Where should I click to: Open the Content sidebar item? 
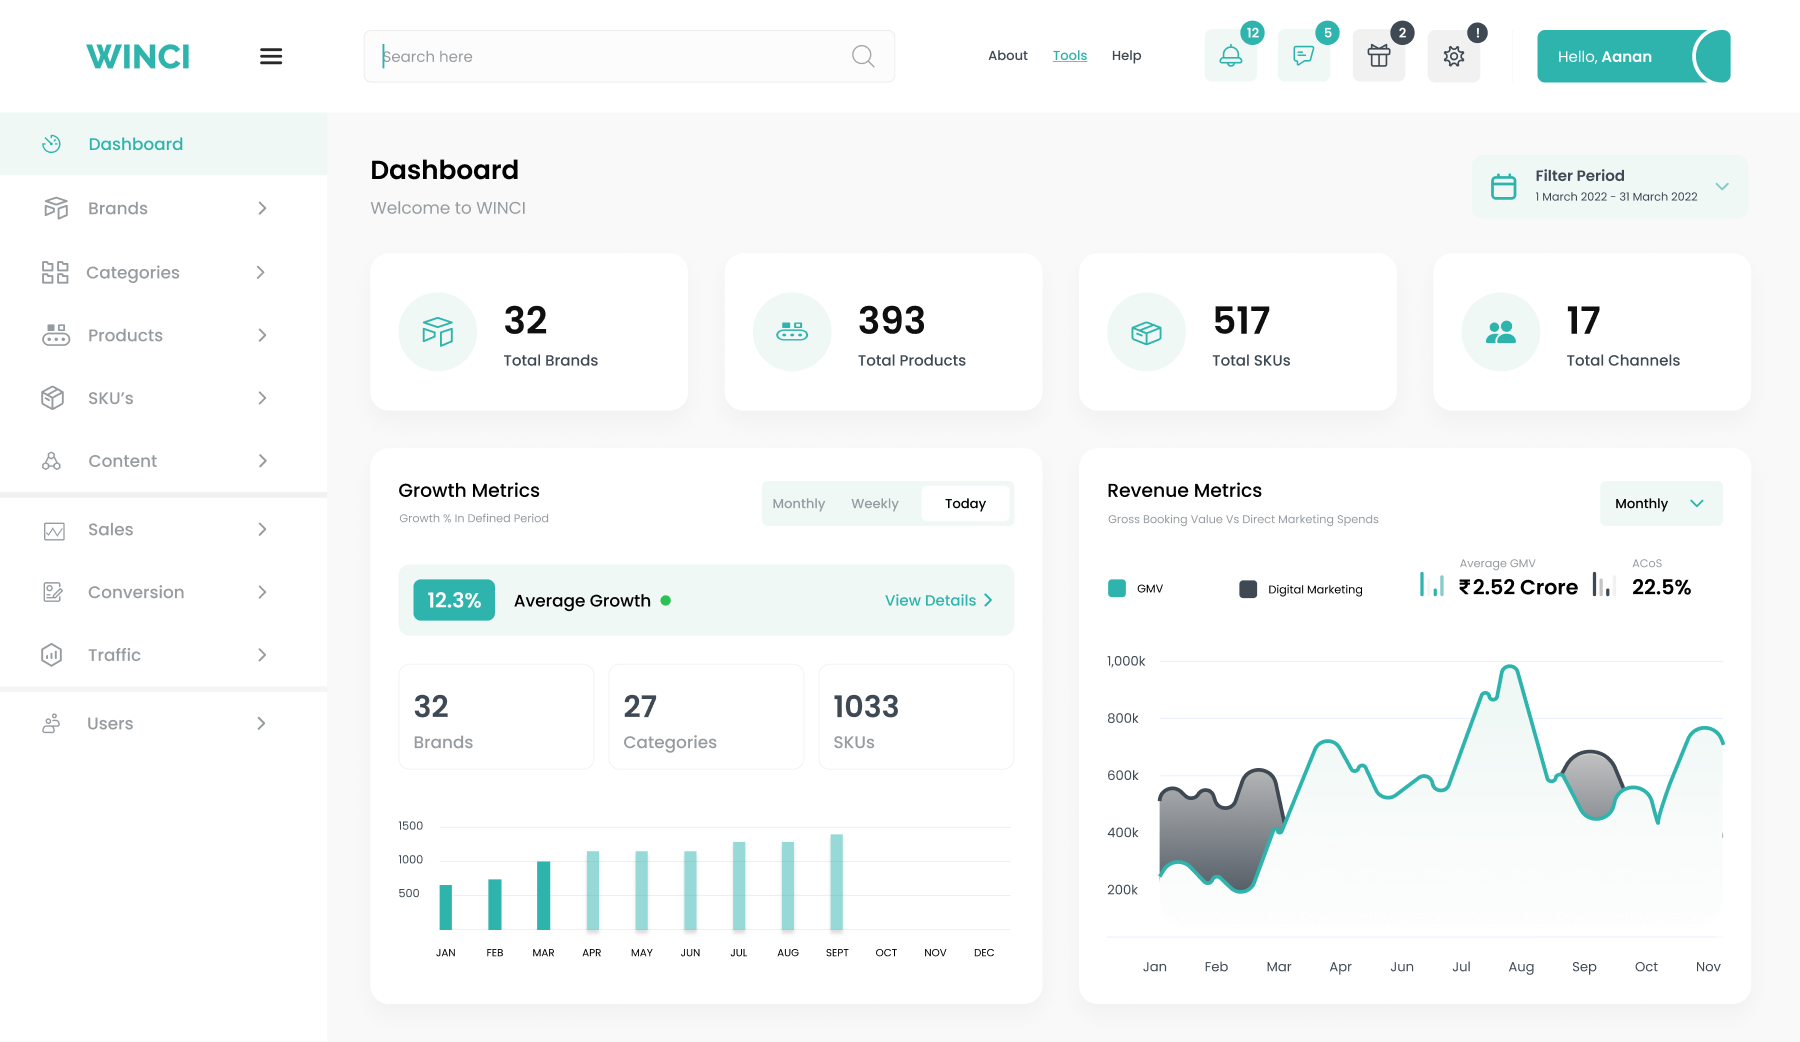(163, 461)
